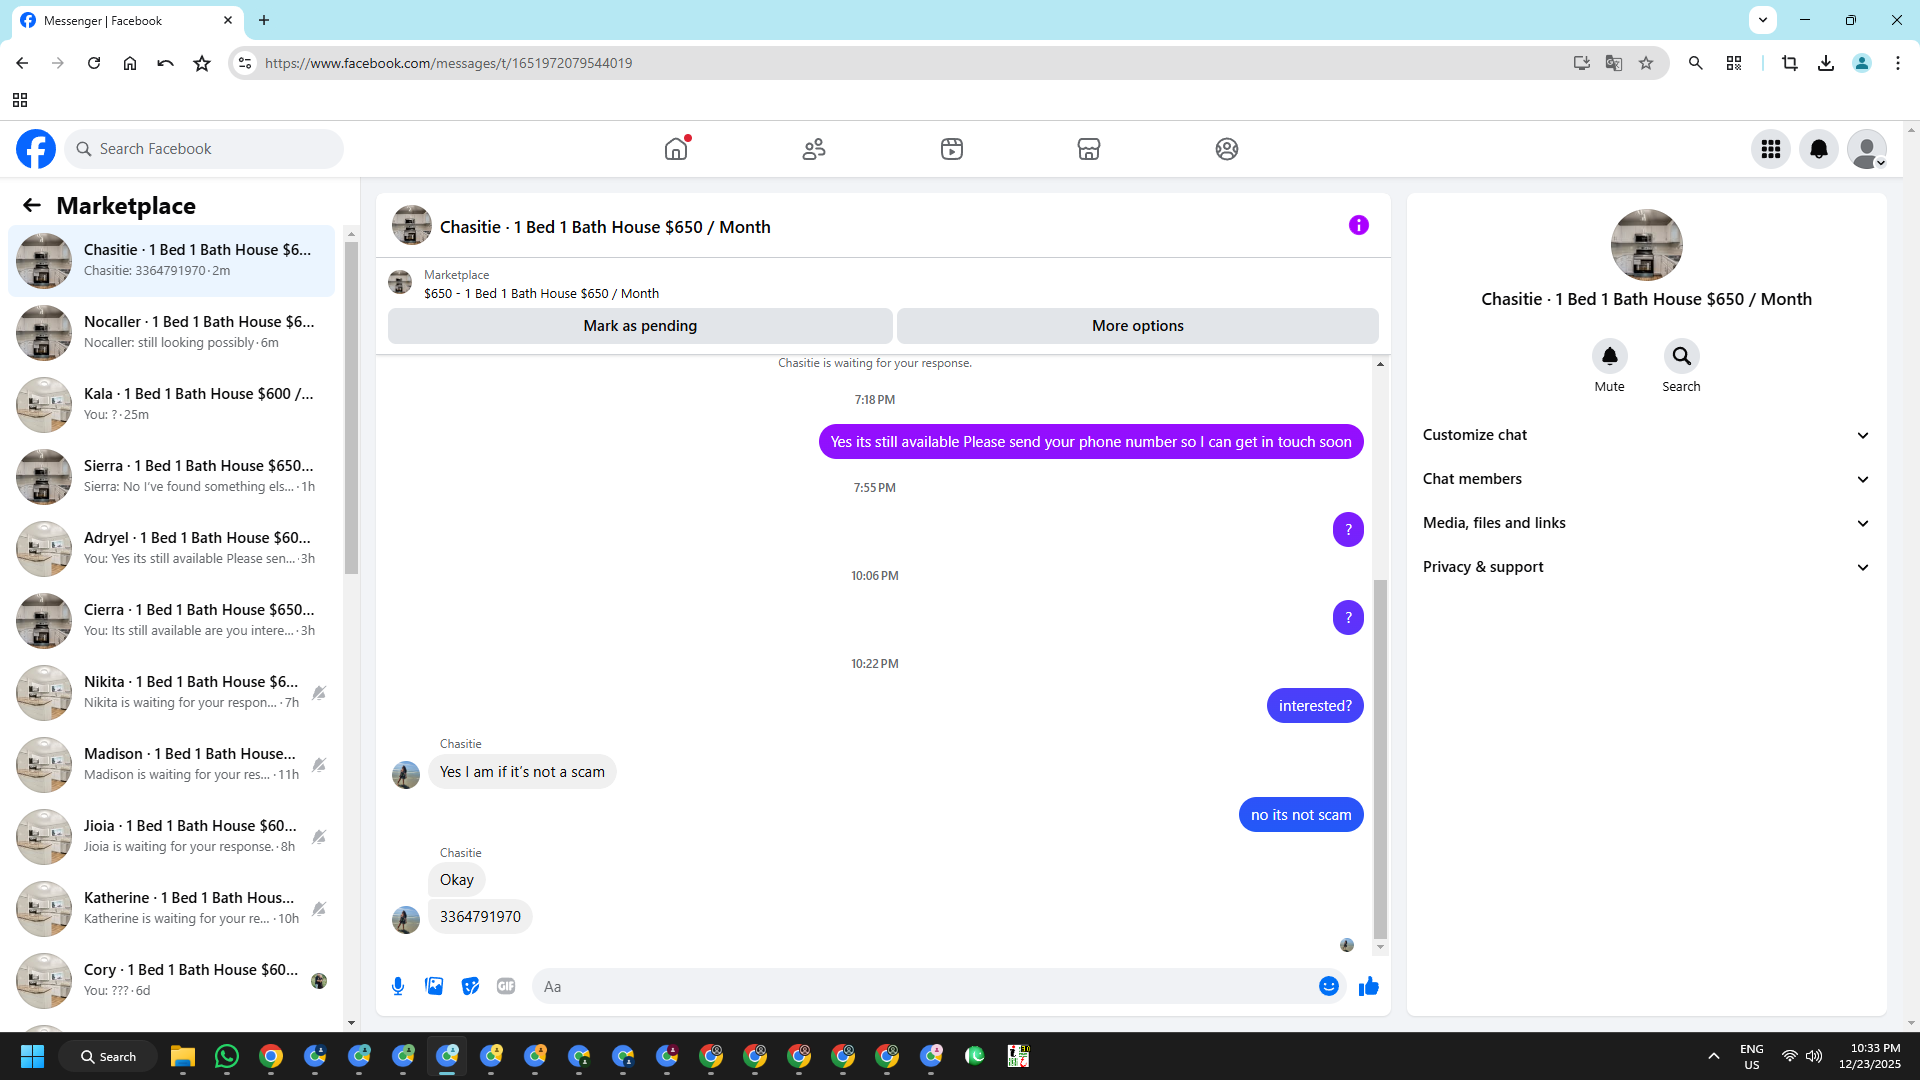Image resolution: width=1920 pixels, height=1080 pixels.
Task: Click the Mark as pending button
Action: coord(640,326)
